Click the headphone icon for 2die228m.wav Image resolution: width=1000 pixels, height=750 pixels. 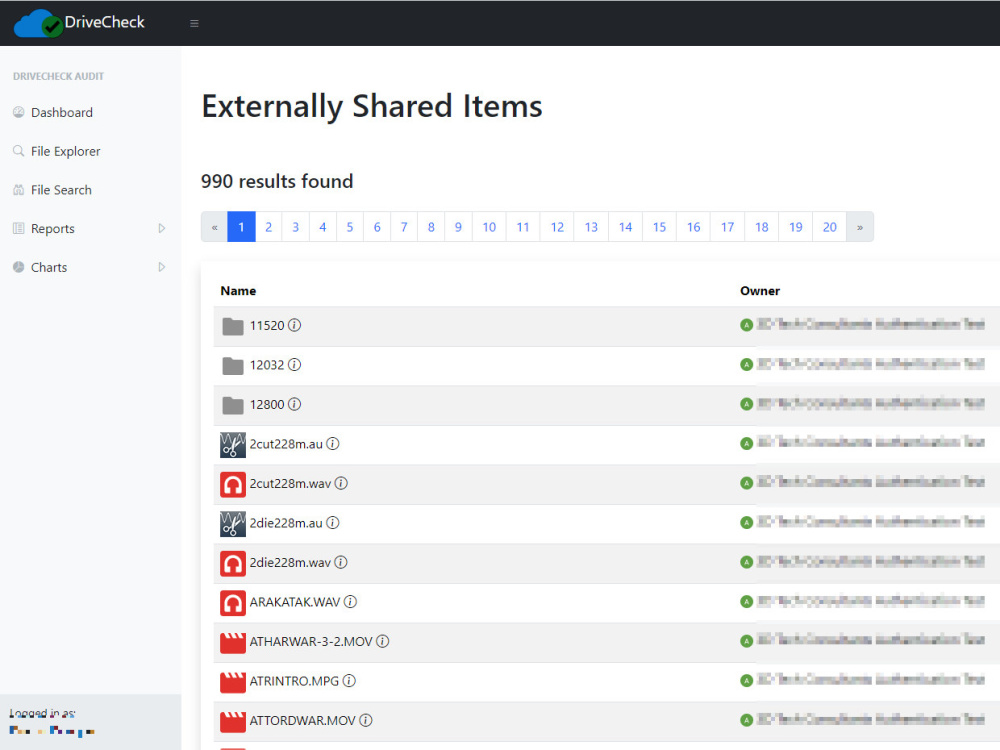click(x=233, y=564)
